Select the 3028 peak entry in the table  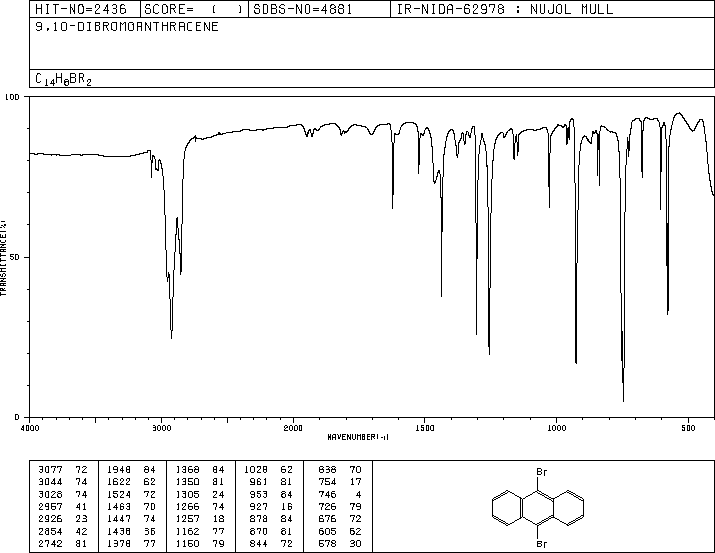[62, 494]
